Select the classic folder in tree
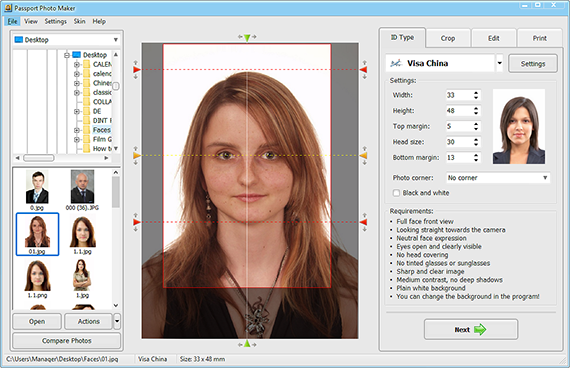The width and height of the screenshot is (570, 368). (102, 92)
